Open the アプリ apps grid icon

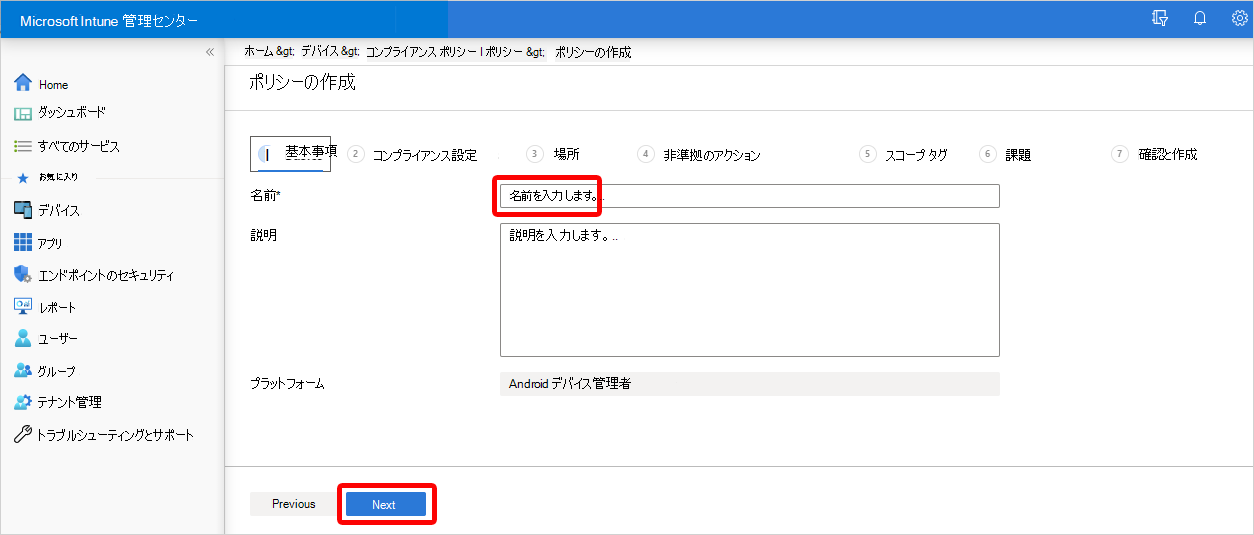23,242
